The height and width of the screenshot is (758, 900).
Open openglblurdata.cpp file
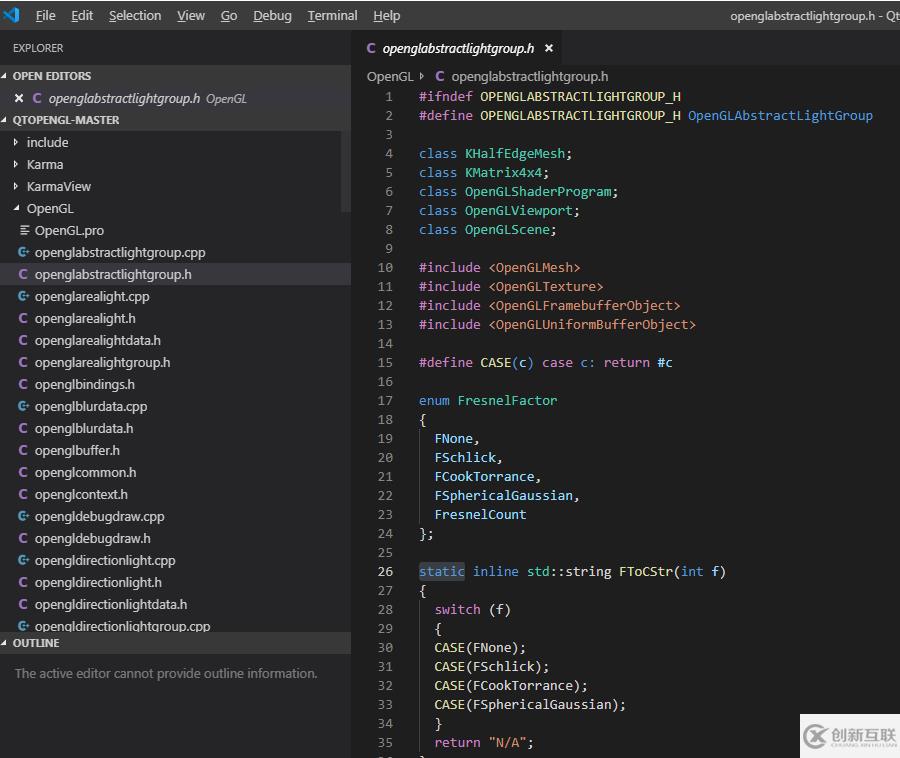point(91,406)
